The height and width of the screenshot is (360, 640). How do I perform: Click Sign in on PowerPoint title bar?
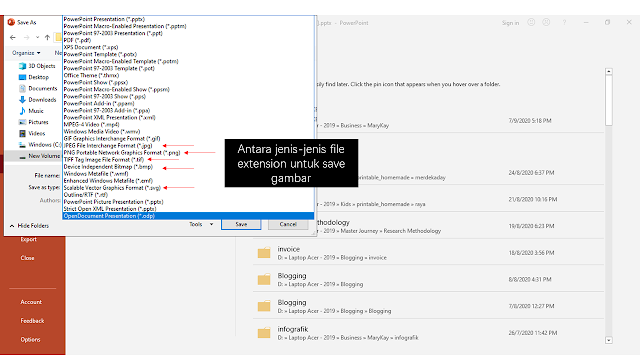tap(511, 23)
